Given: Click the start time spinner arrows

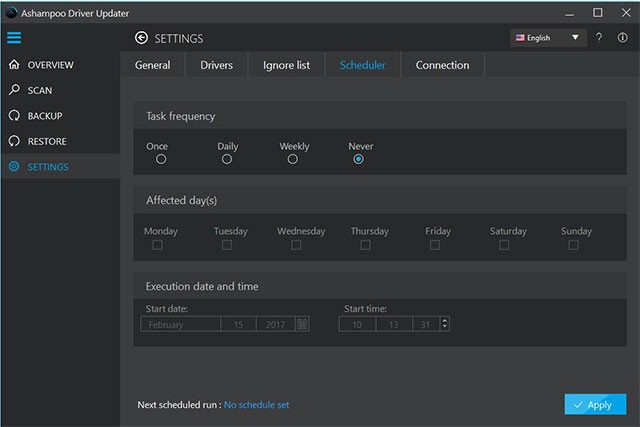Looking at the screenshot, I should (x=444, y=324).
